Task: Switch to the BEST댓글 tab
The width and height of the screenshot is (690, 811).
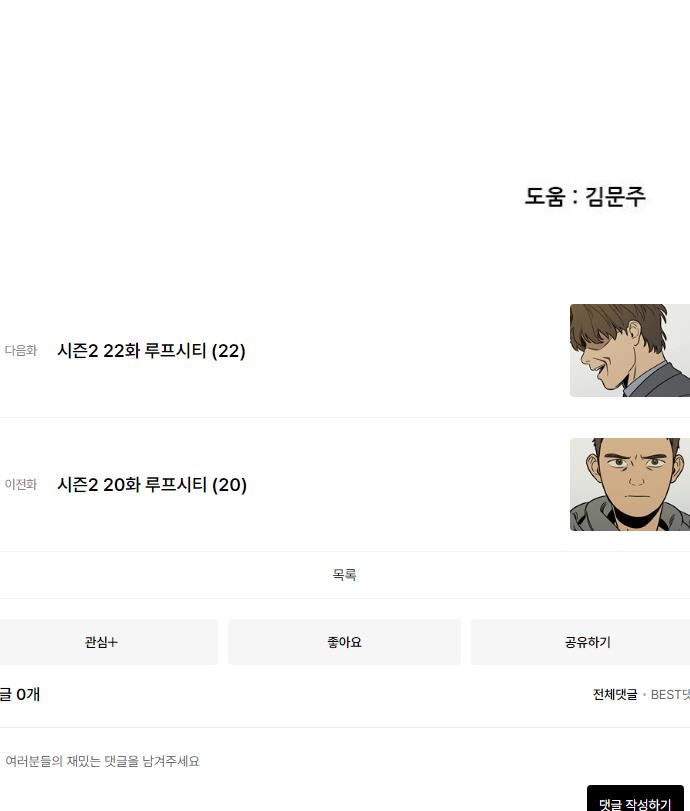Action: point(671,695)
